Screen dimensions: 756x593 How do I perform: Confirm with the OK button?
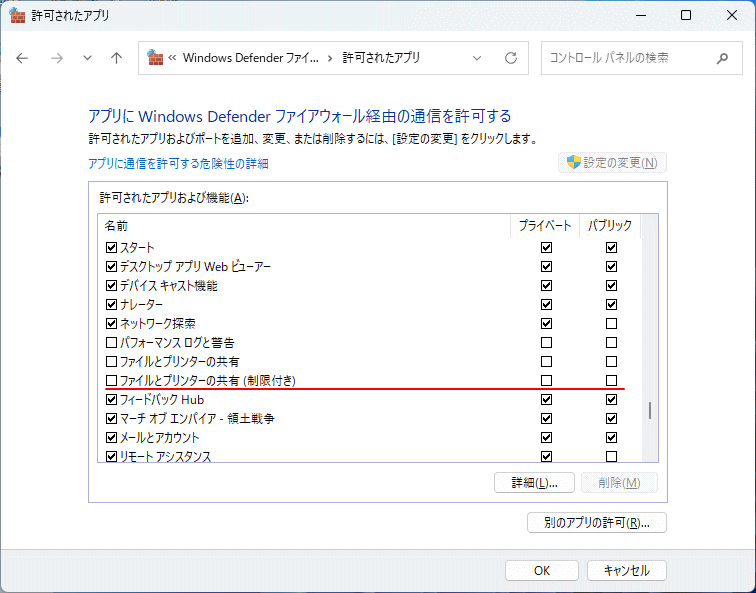pos(542,571)
